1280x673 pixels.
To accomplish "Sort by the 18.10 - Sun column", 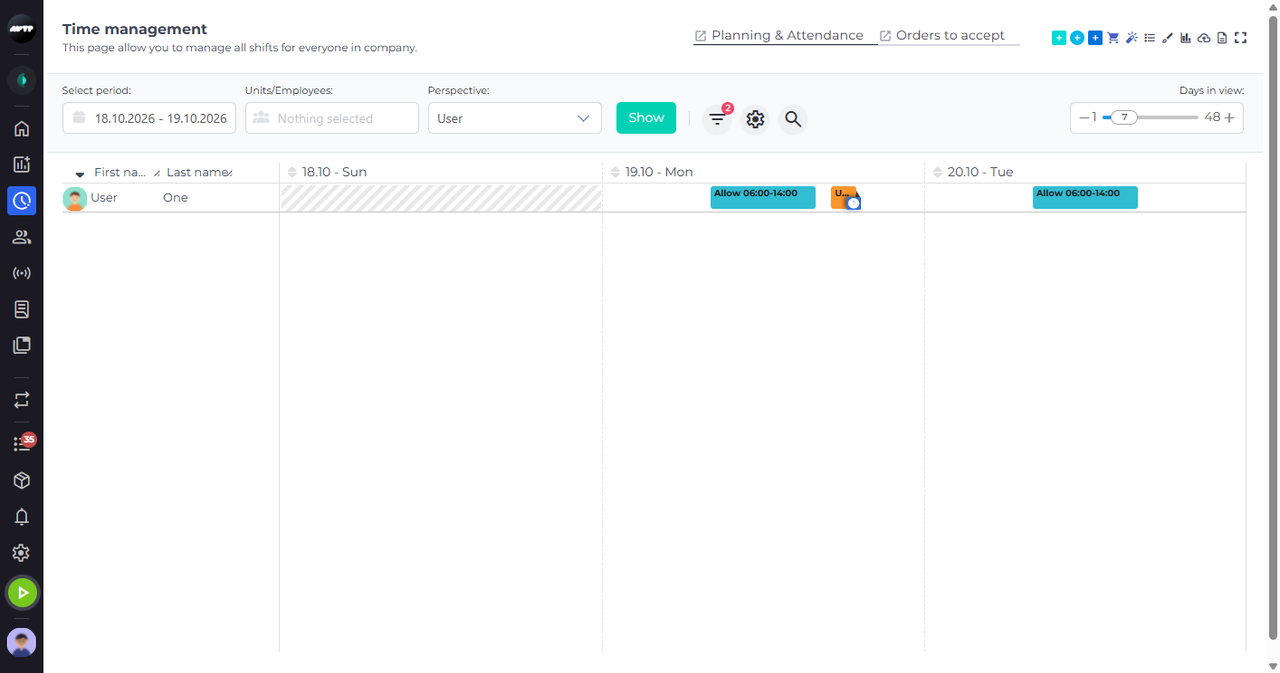I will tap(292, 172).
